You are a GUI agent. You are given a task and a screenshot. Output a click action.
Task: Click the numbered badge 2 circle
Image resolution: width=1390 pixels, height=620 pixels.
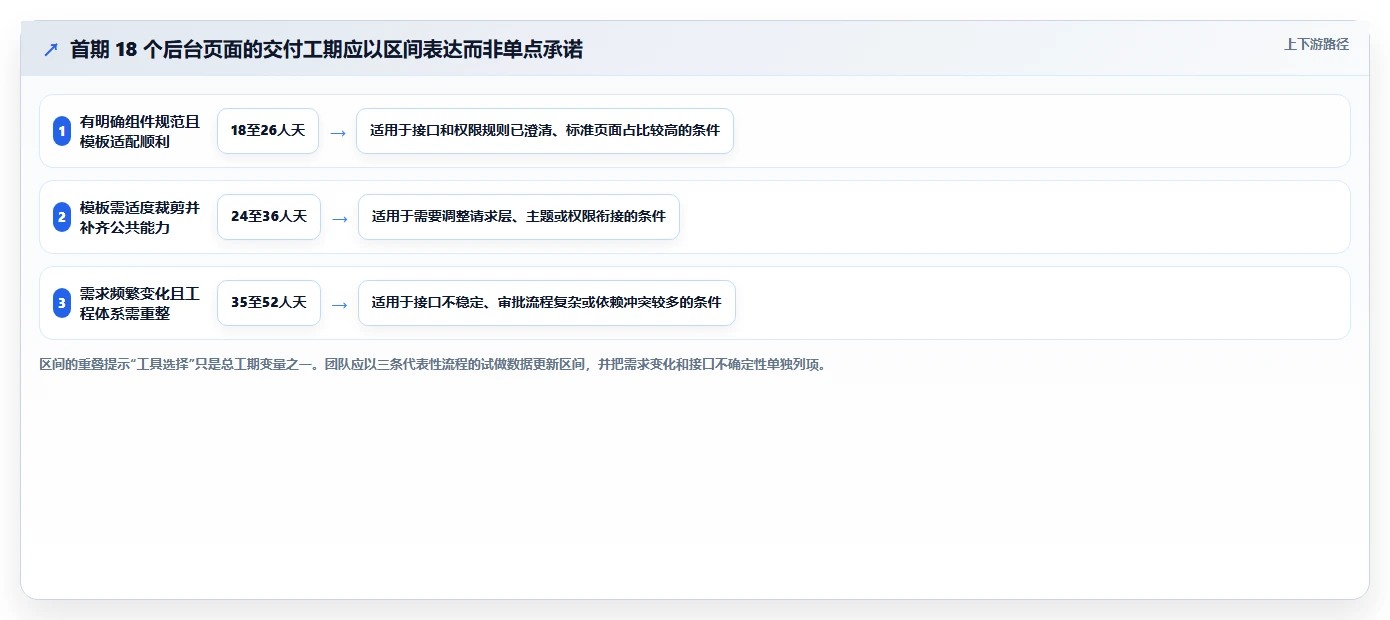[62, 217]
